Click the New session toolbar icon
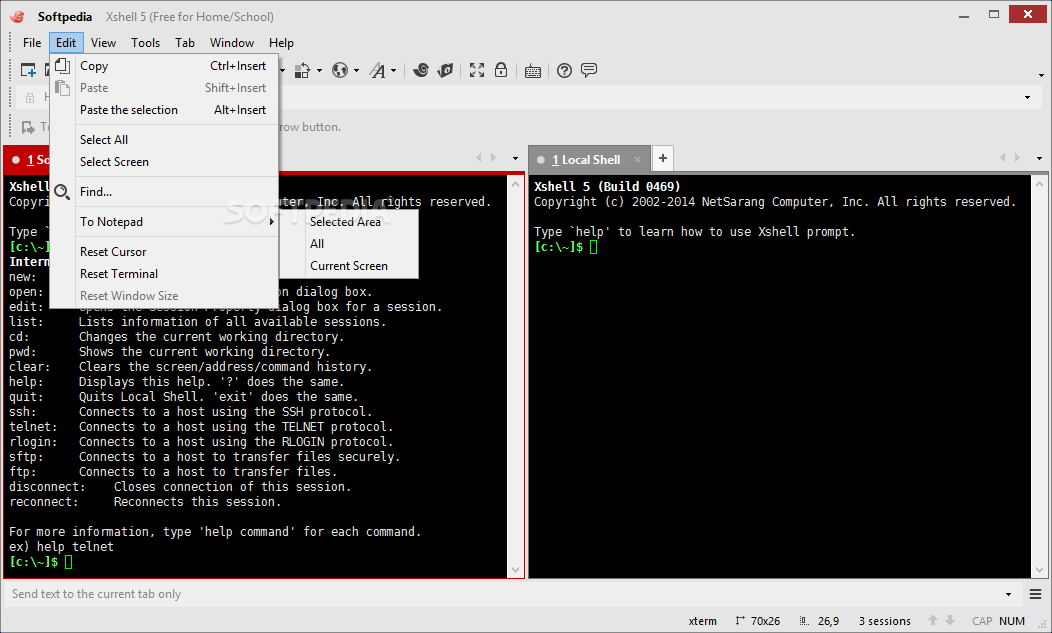Viewport: 1052px width, 633px height. click(28, 70)
